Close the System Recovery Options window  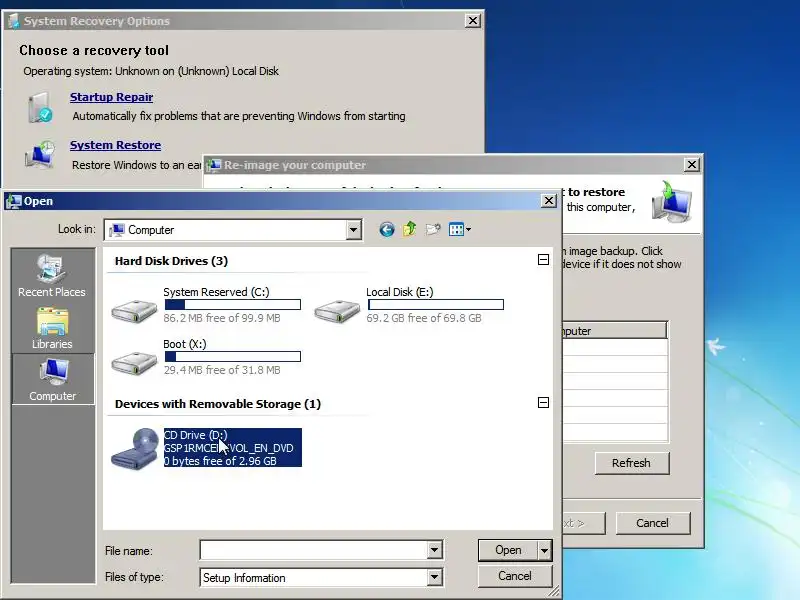(473, 20)
